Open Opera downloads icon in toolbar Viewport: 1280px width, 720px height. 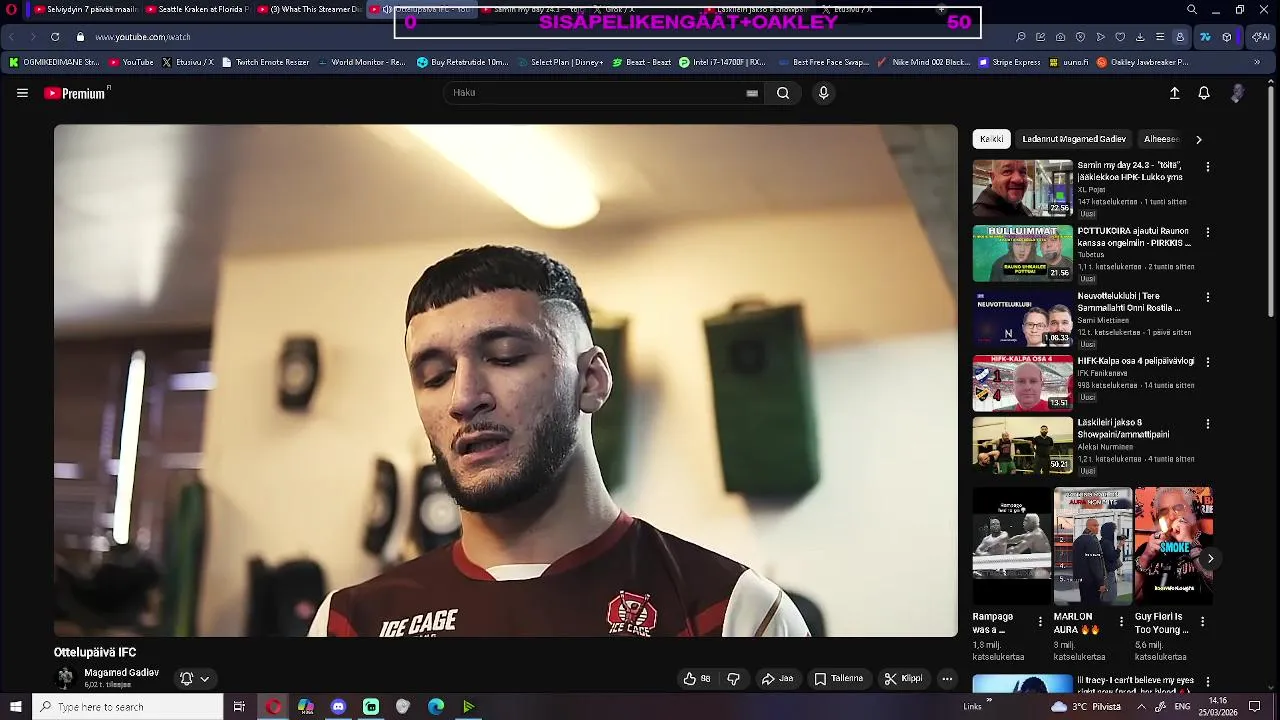pos(1140,37)
